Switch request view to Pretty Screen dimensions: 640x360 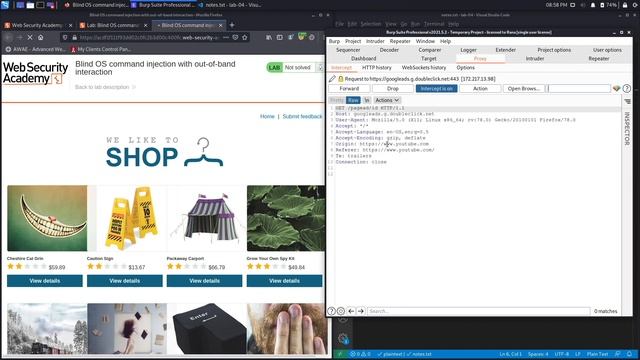[337, 100]
